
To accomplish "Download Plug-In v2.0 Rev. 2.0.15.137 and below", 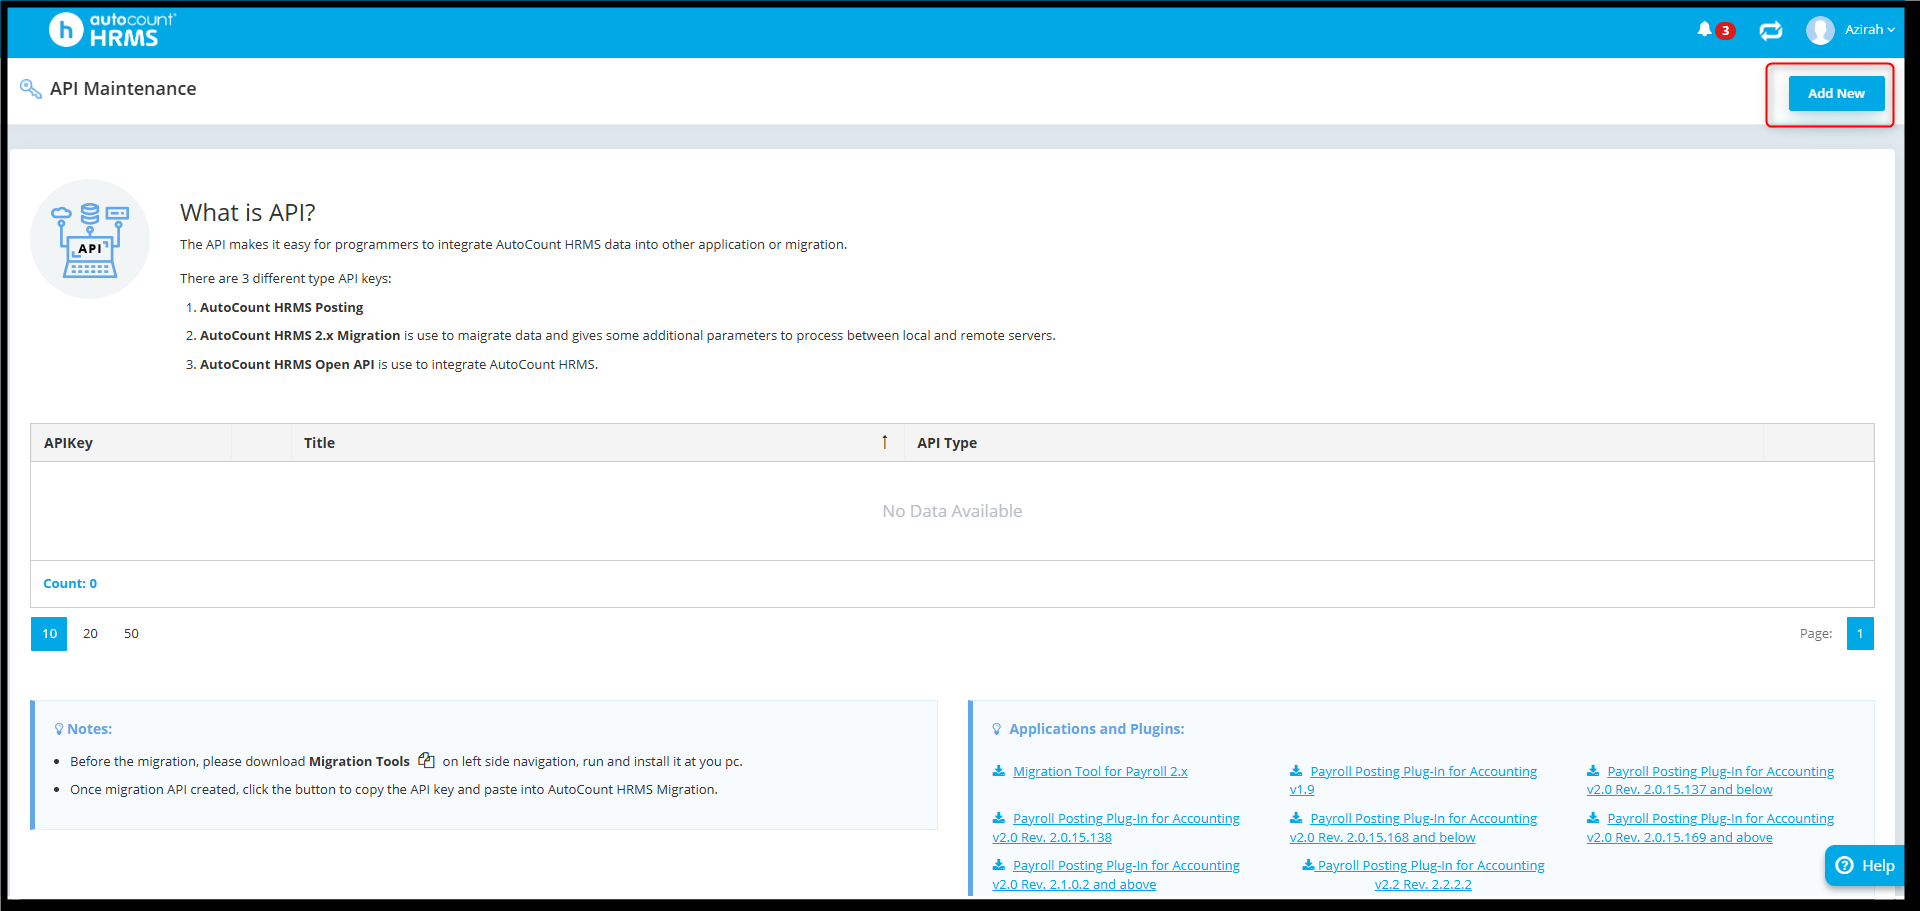I will [1710, 780].
